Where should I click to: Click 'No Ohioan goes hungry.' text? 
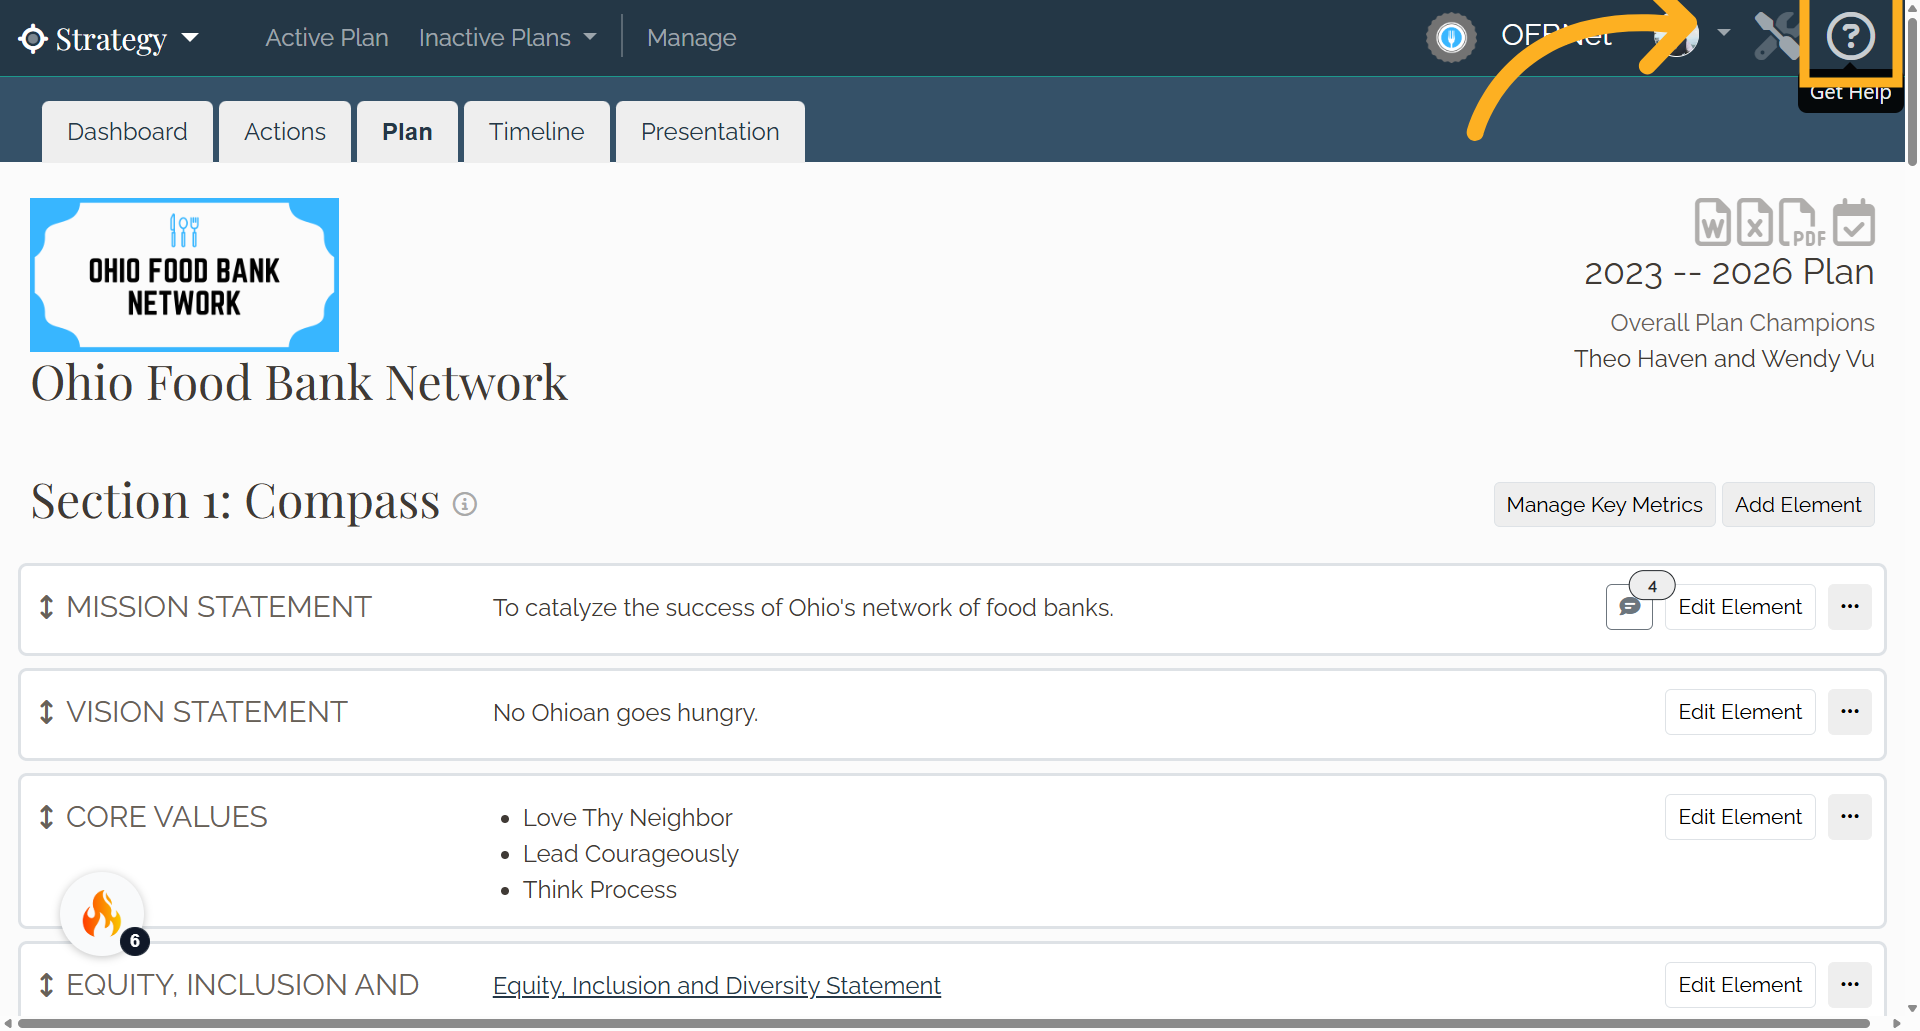coord(626,713)
